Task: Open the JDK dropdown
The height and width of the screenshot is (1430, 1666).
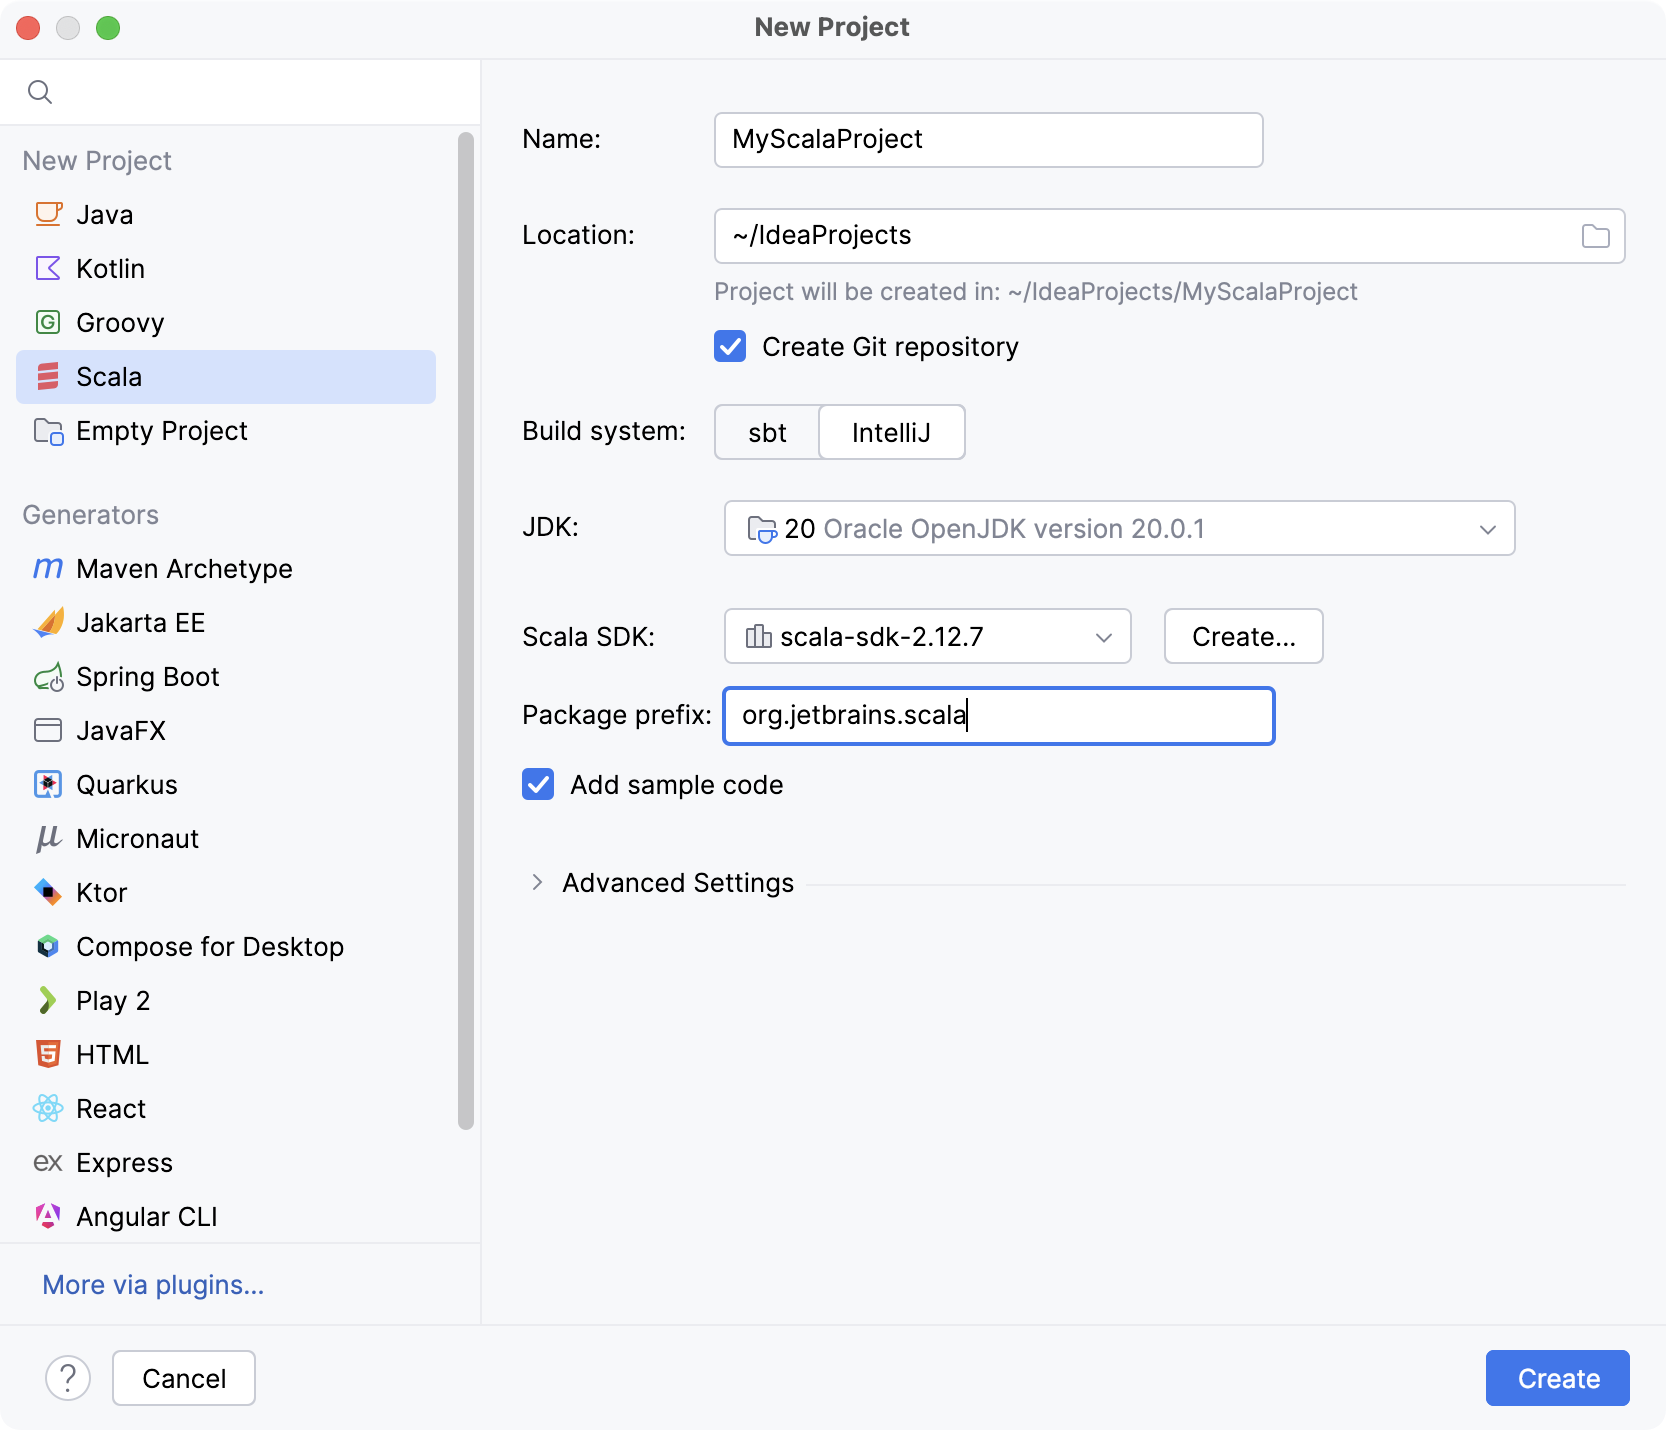Action: (x=1487, y=528)
